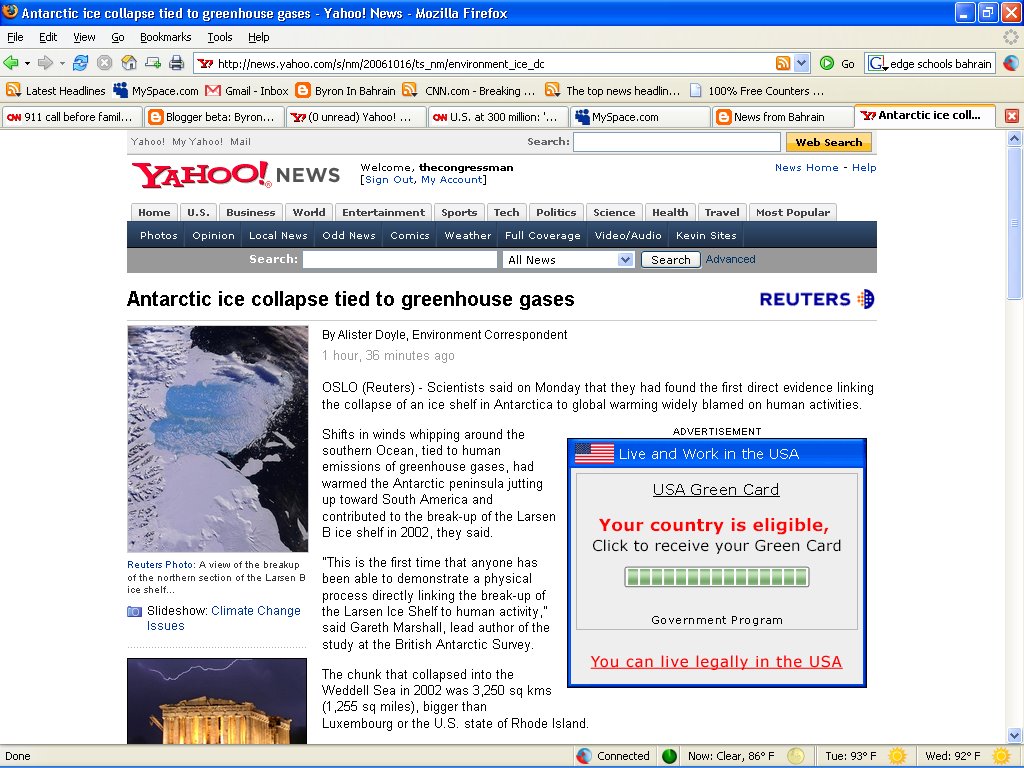Open the All News search category dropdown
This screenshot has height=768, width=1024.
coord(569,260)
